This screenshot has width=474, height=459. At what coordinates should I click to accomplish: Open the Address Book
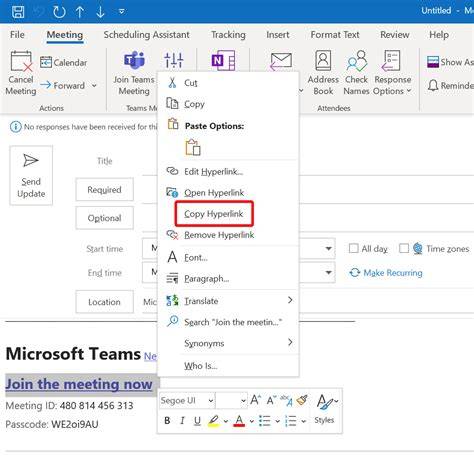pos(323,73)
